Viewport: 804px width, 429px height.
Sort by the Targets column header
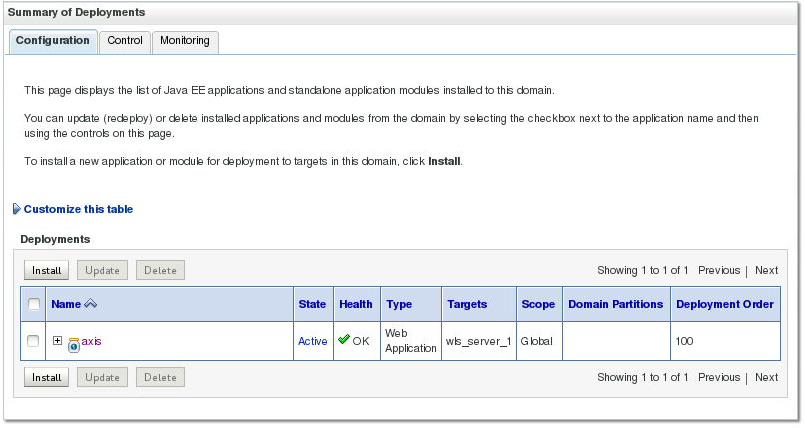point(467,304)
